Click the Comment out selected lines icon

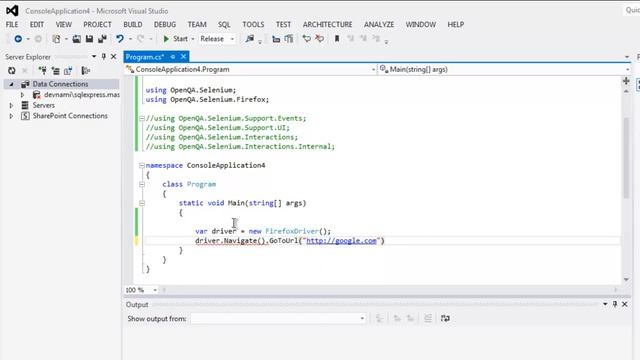point(276,39)
